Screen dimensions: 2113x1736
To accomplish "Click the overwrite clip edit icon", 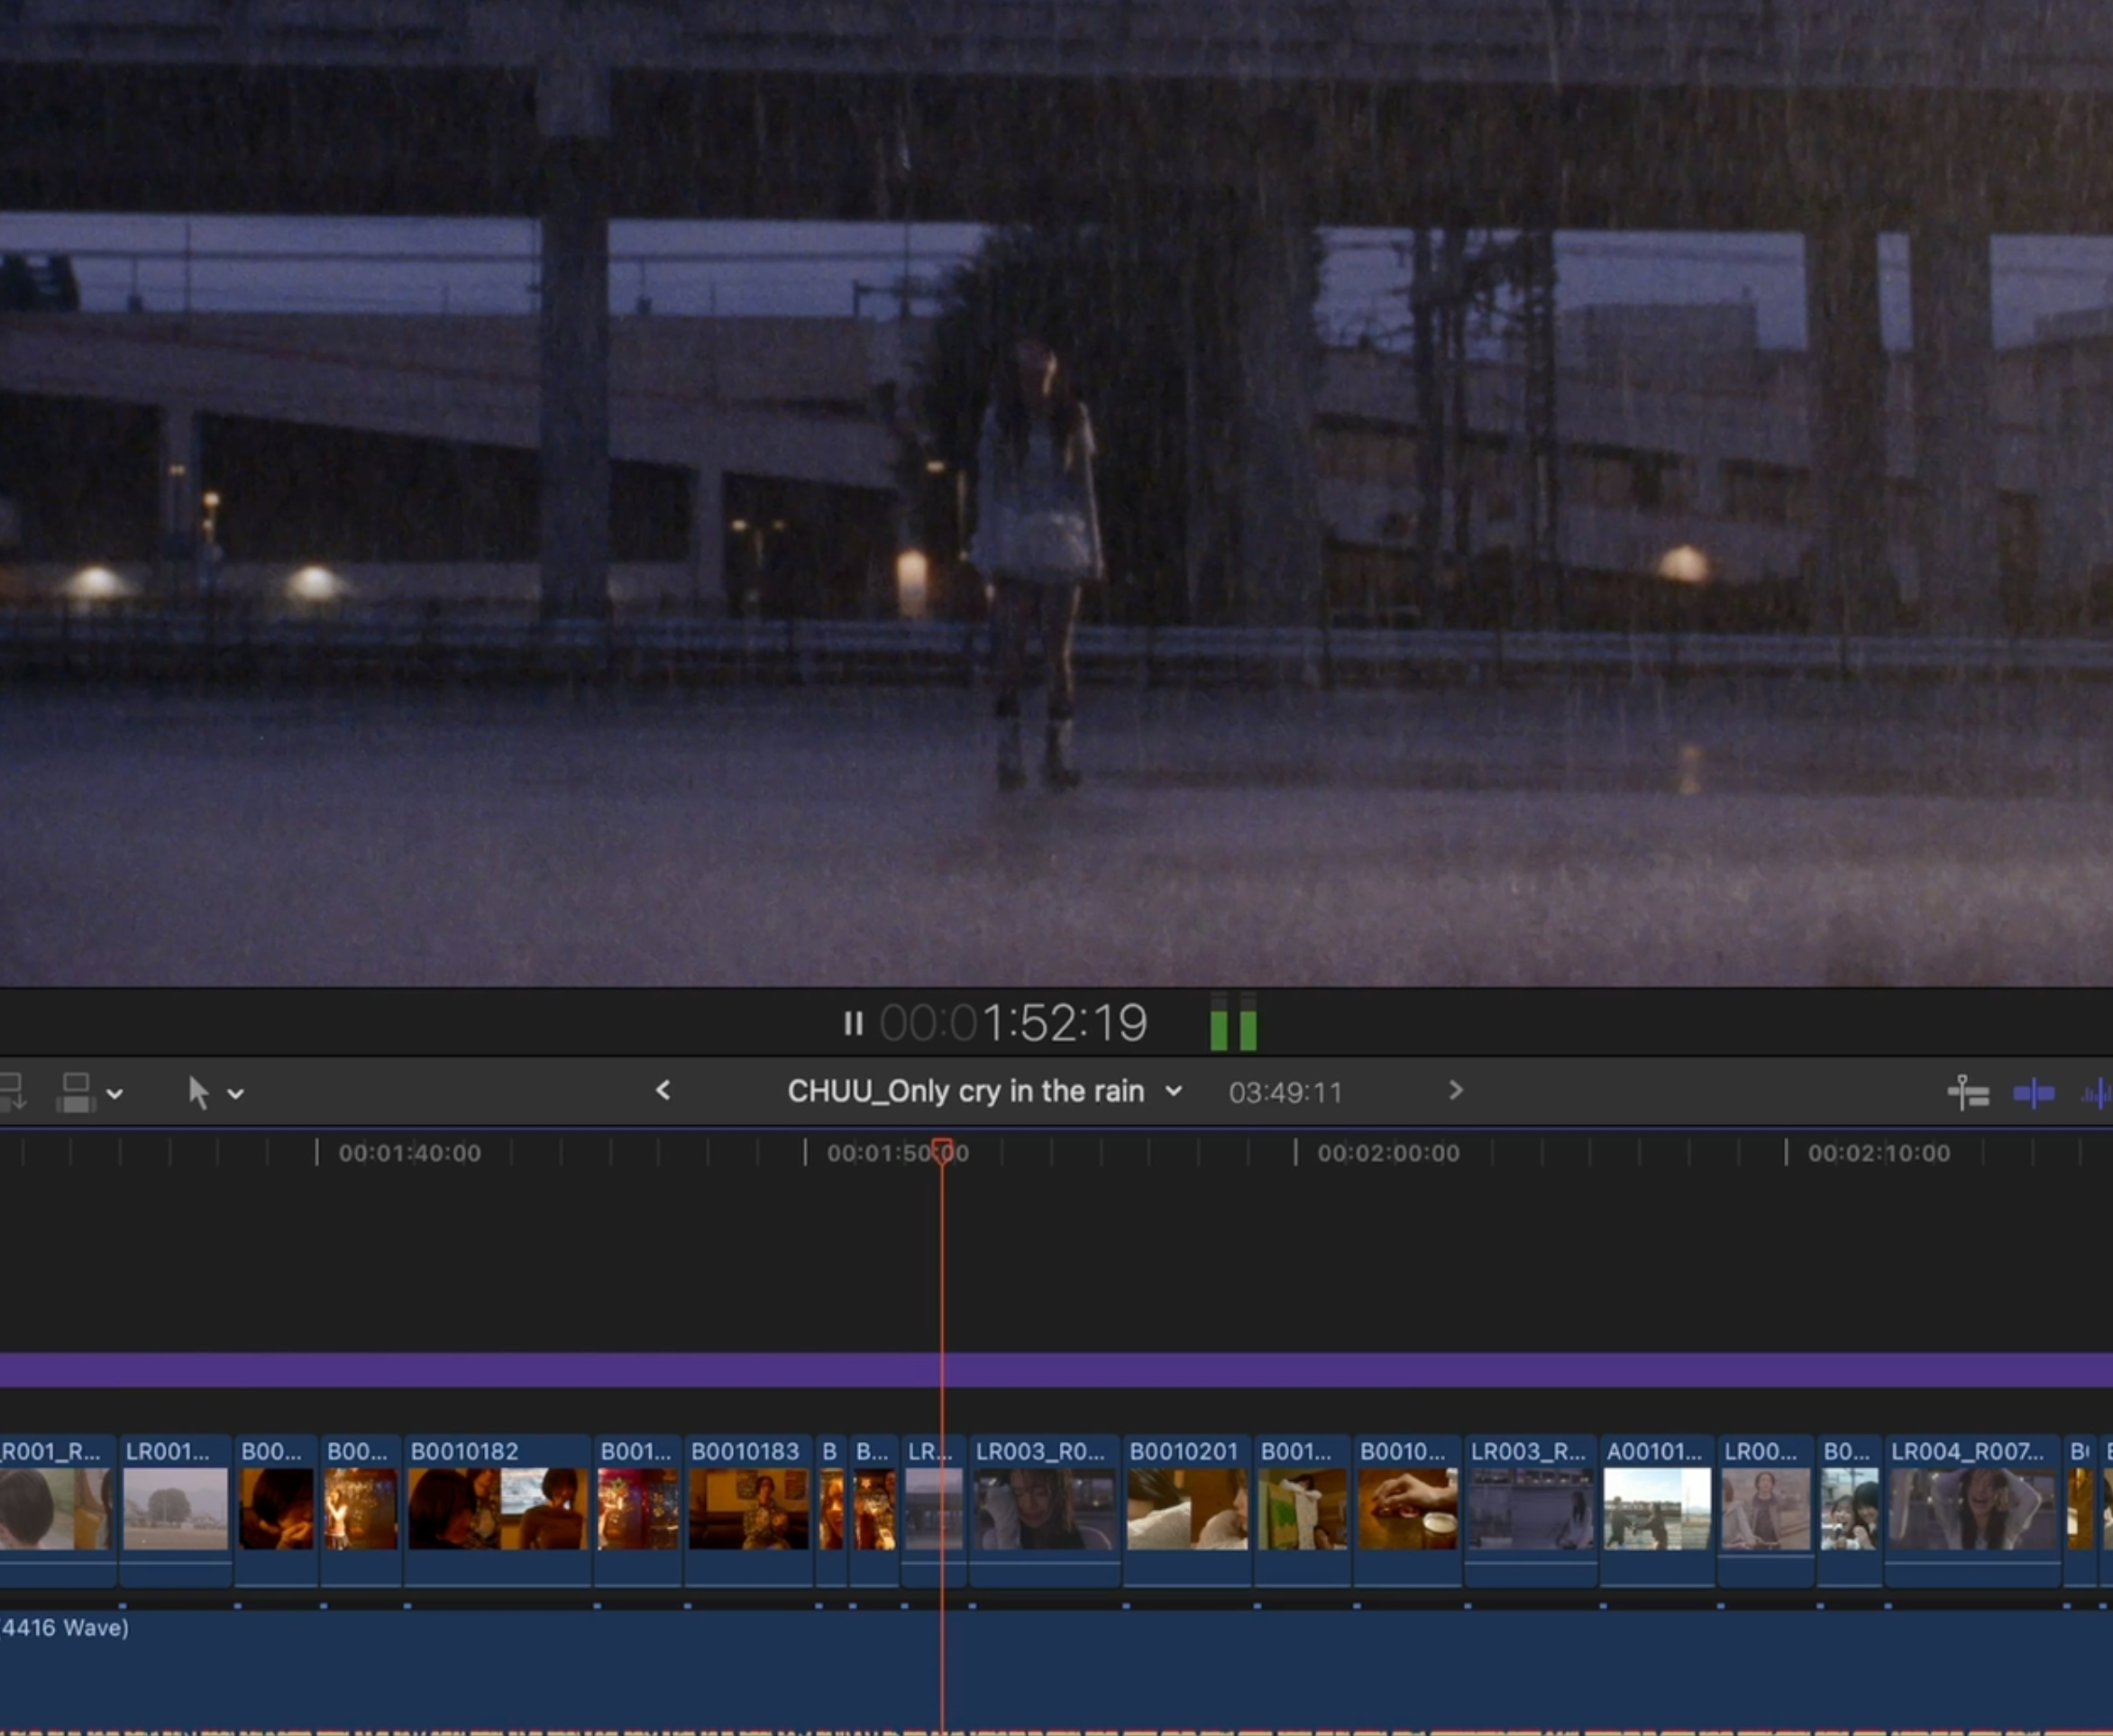I will [x=76, y=1092].
